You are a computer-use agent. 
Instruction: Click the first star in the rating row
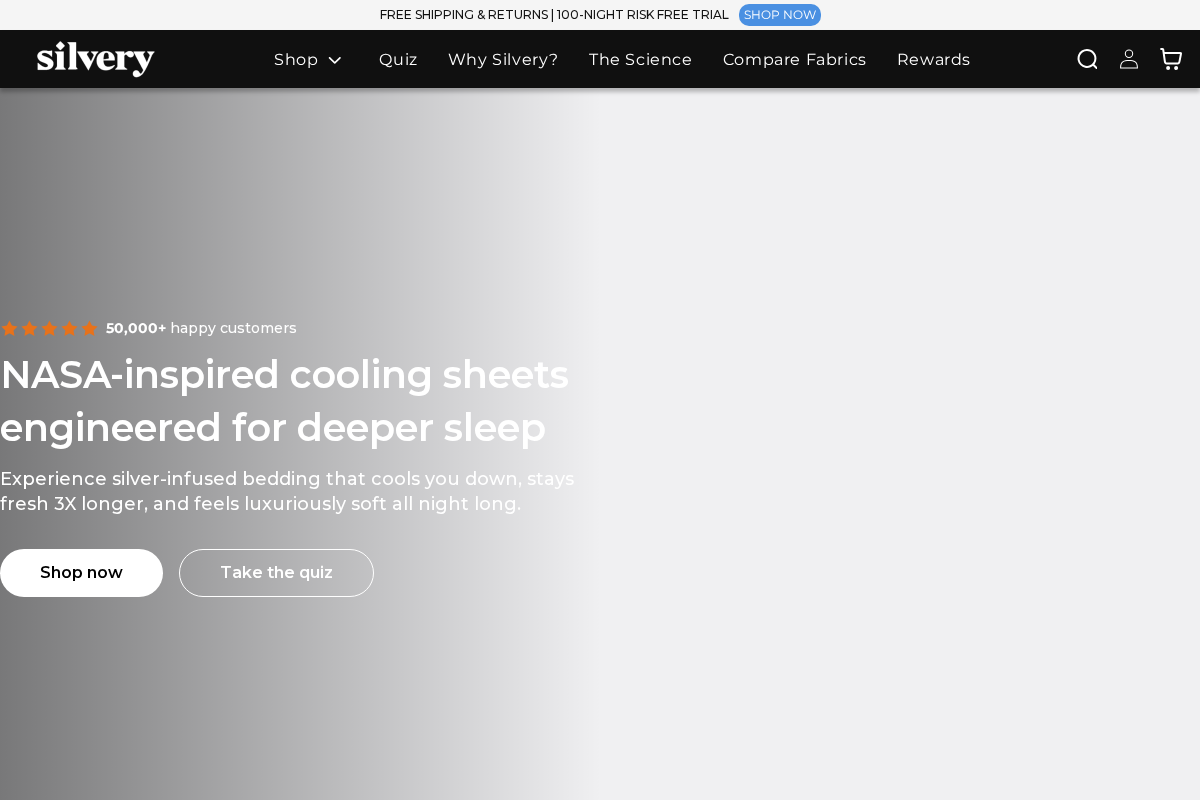pos(10,328)
